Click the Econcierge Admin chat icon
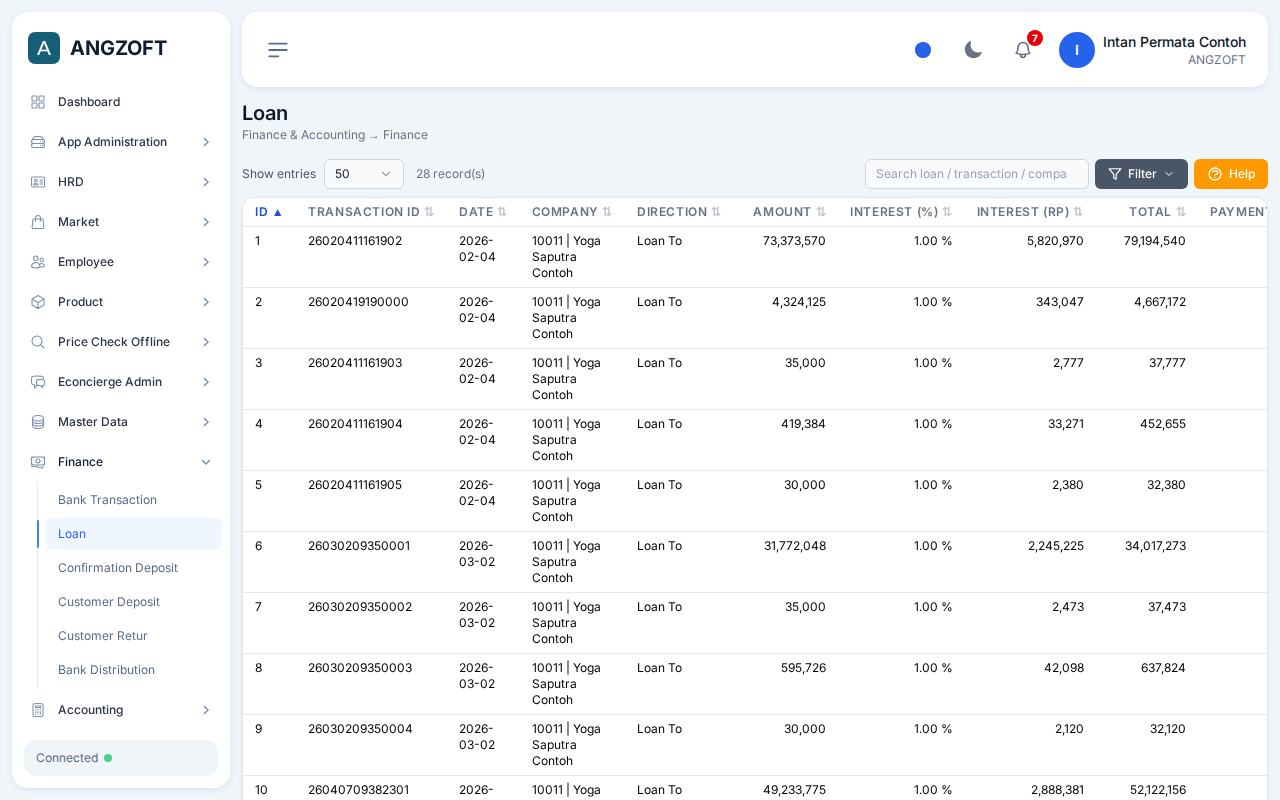The height and width of the screenshot is (800, 1280). (x=38, y=382)
